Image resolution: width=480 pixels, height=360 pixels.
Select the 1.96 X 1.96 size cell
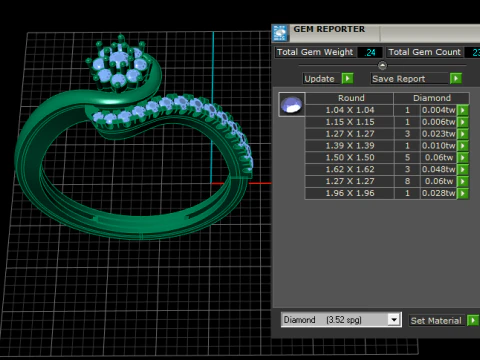pos(350,193)
